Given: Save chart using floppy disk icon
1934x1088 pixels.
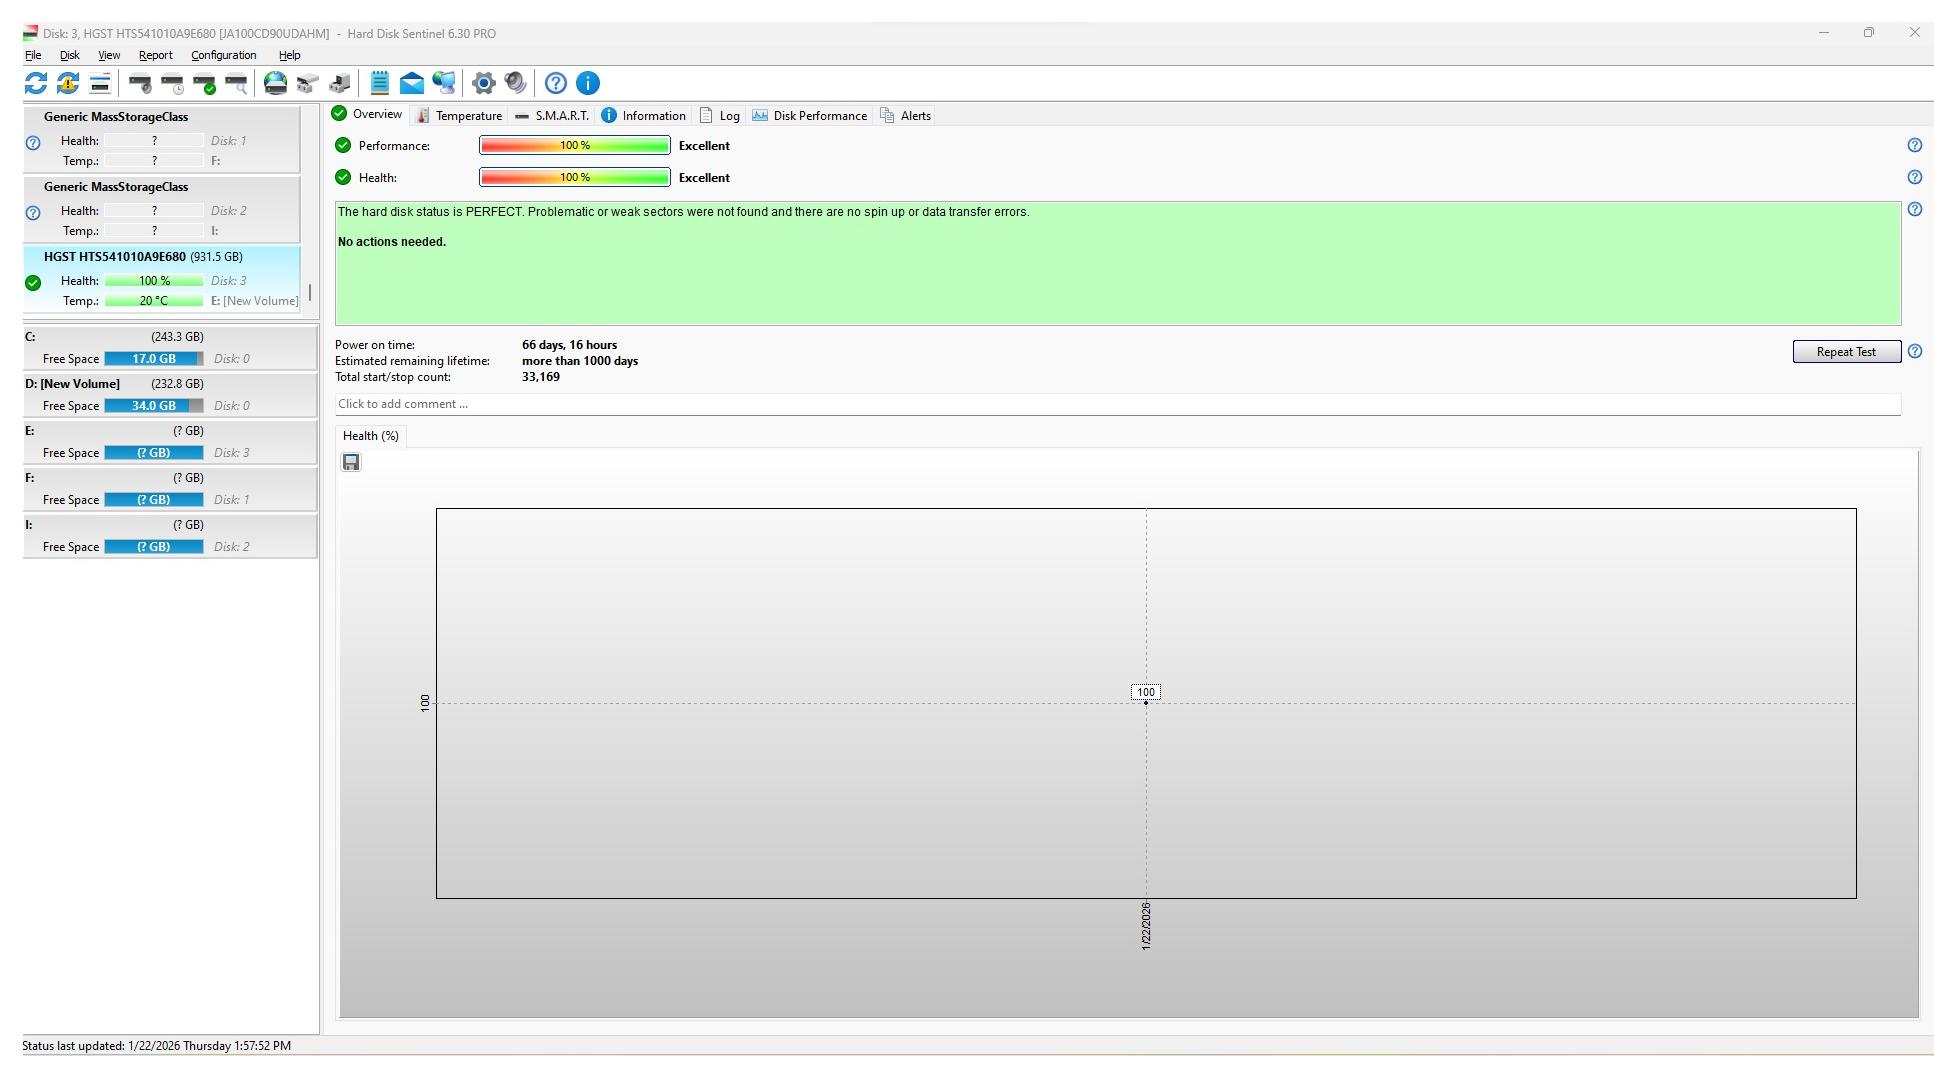Looking at the screenshot, I should (351, 462).
